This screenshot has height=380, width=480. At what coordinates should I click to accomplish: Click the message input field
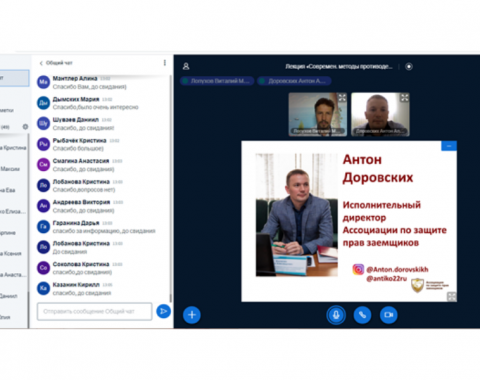point(95,311)
